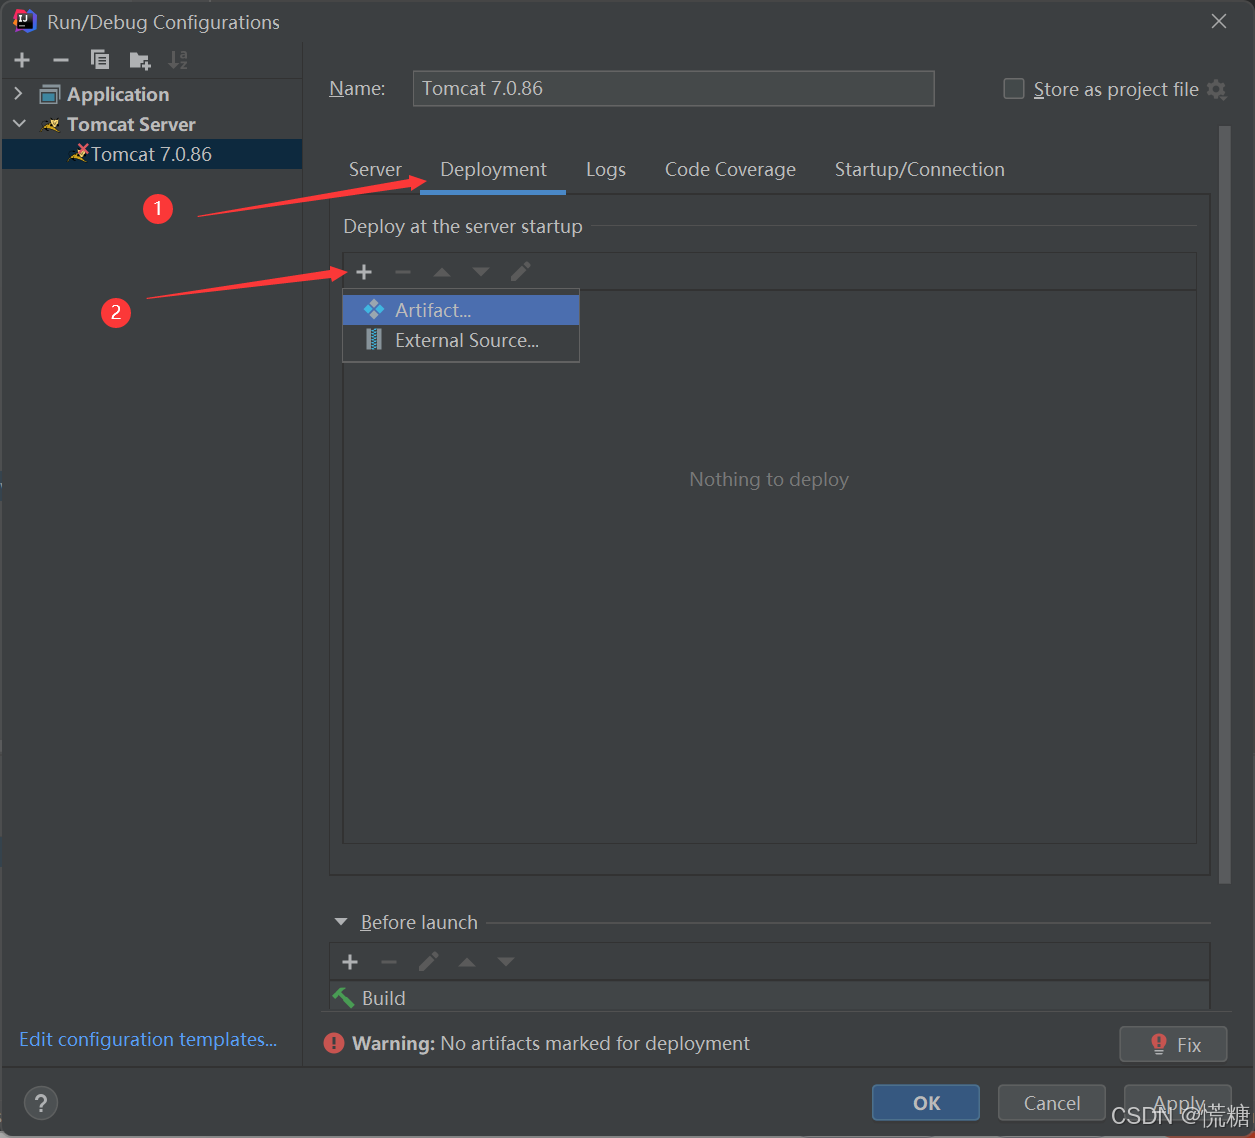Choose Artifact... from the popup menu
The width and height of the screenshot is (1255, 1138).
[461, 310]
